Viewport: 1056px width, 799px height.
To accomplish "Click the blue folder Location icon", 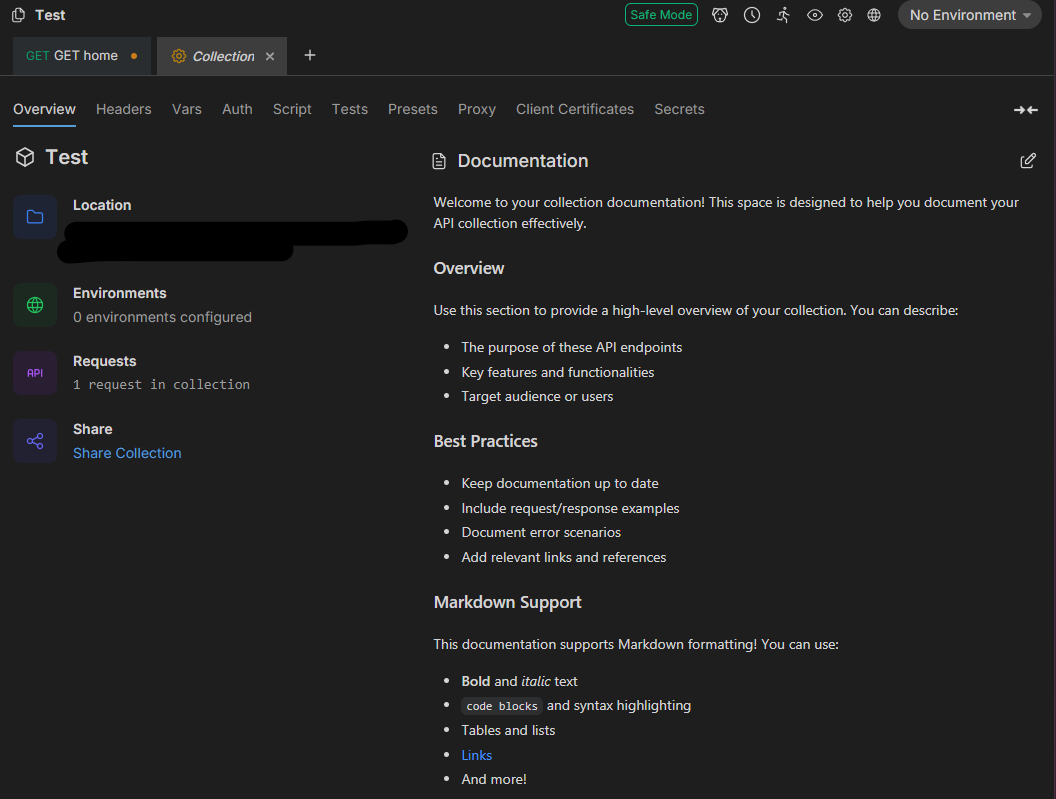I will coord(35,217).
